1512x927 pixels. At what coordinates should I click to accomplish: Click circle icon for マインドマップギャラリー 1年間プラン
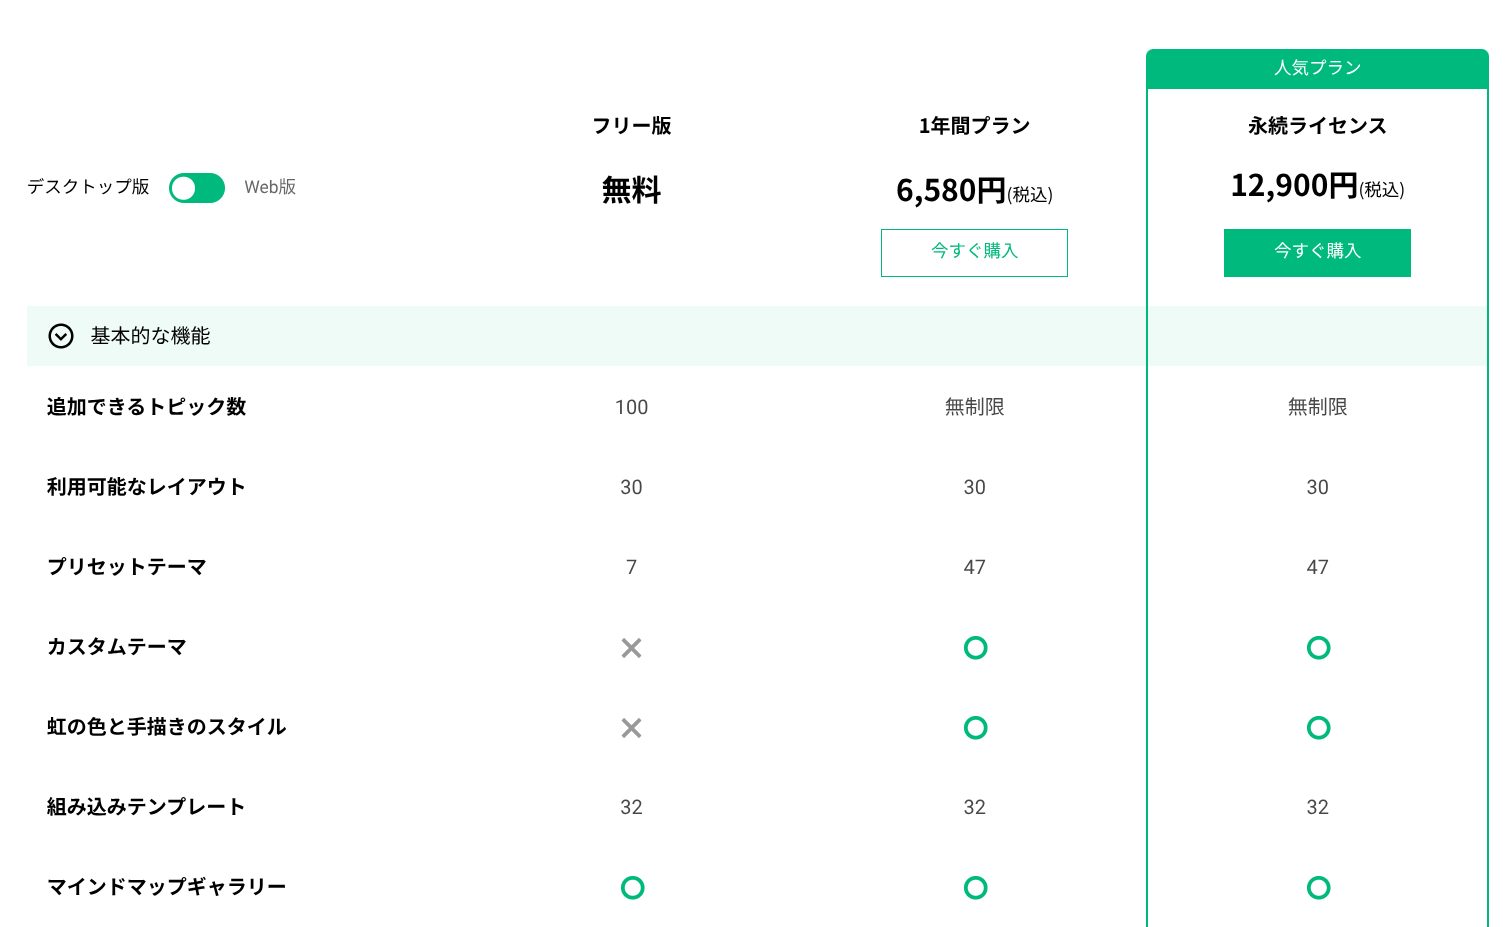click(975, 887)
